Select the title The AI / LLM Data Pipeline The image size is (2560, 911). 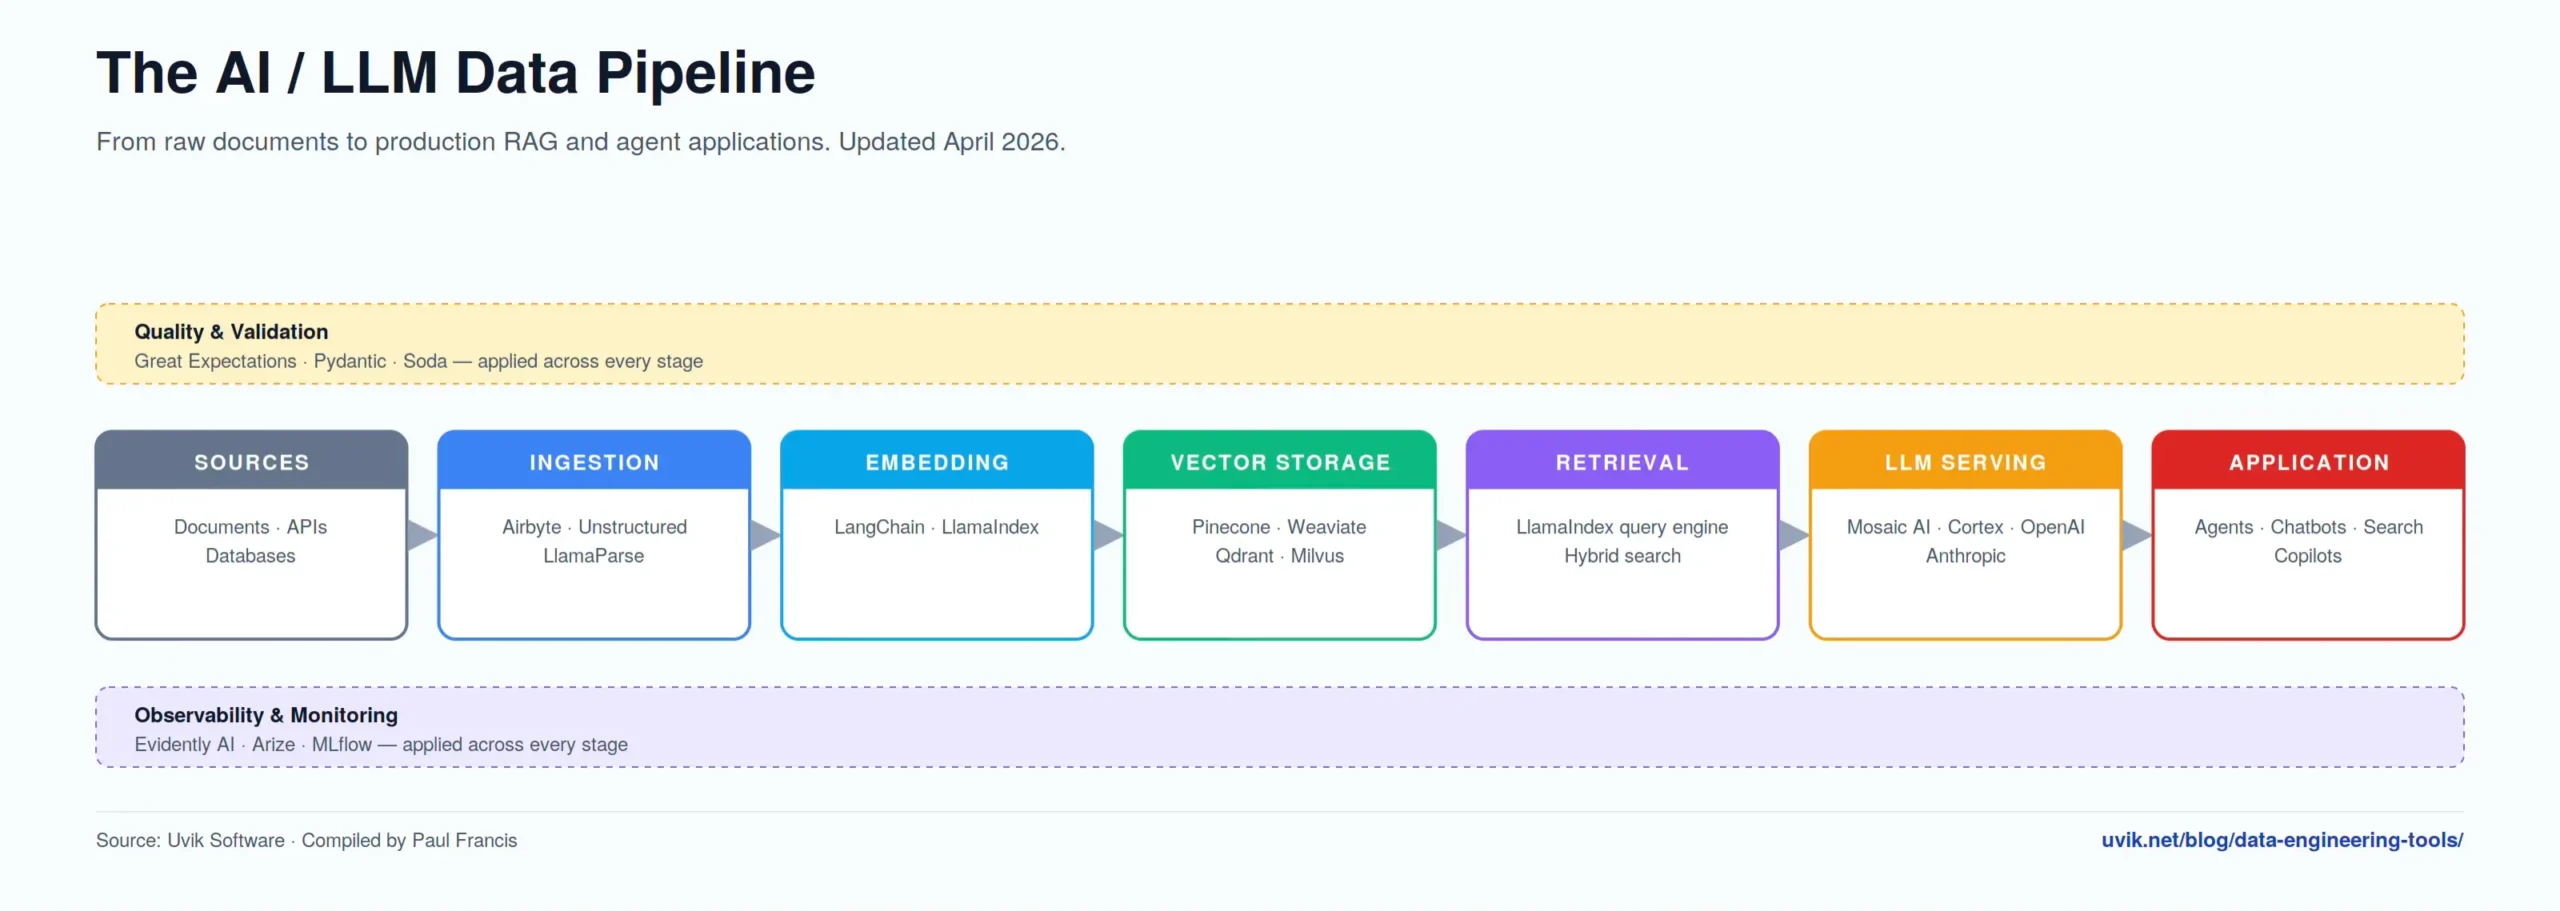[456, 73]
